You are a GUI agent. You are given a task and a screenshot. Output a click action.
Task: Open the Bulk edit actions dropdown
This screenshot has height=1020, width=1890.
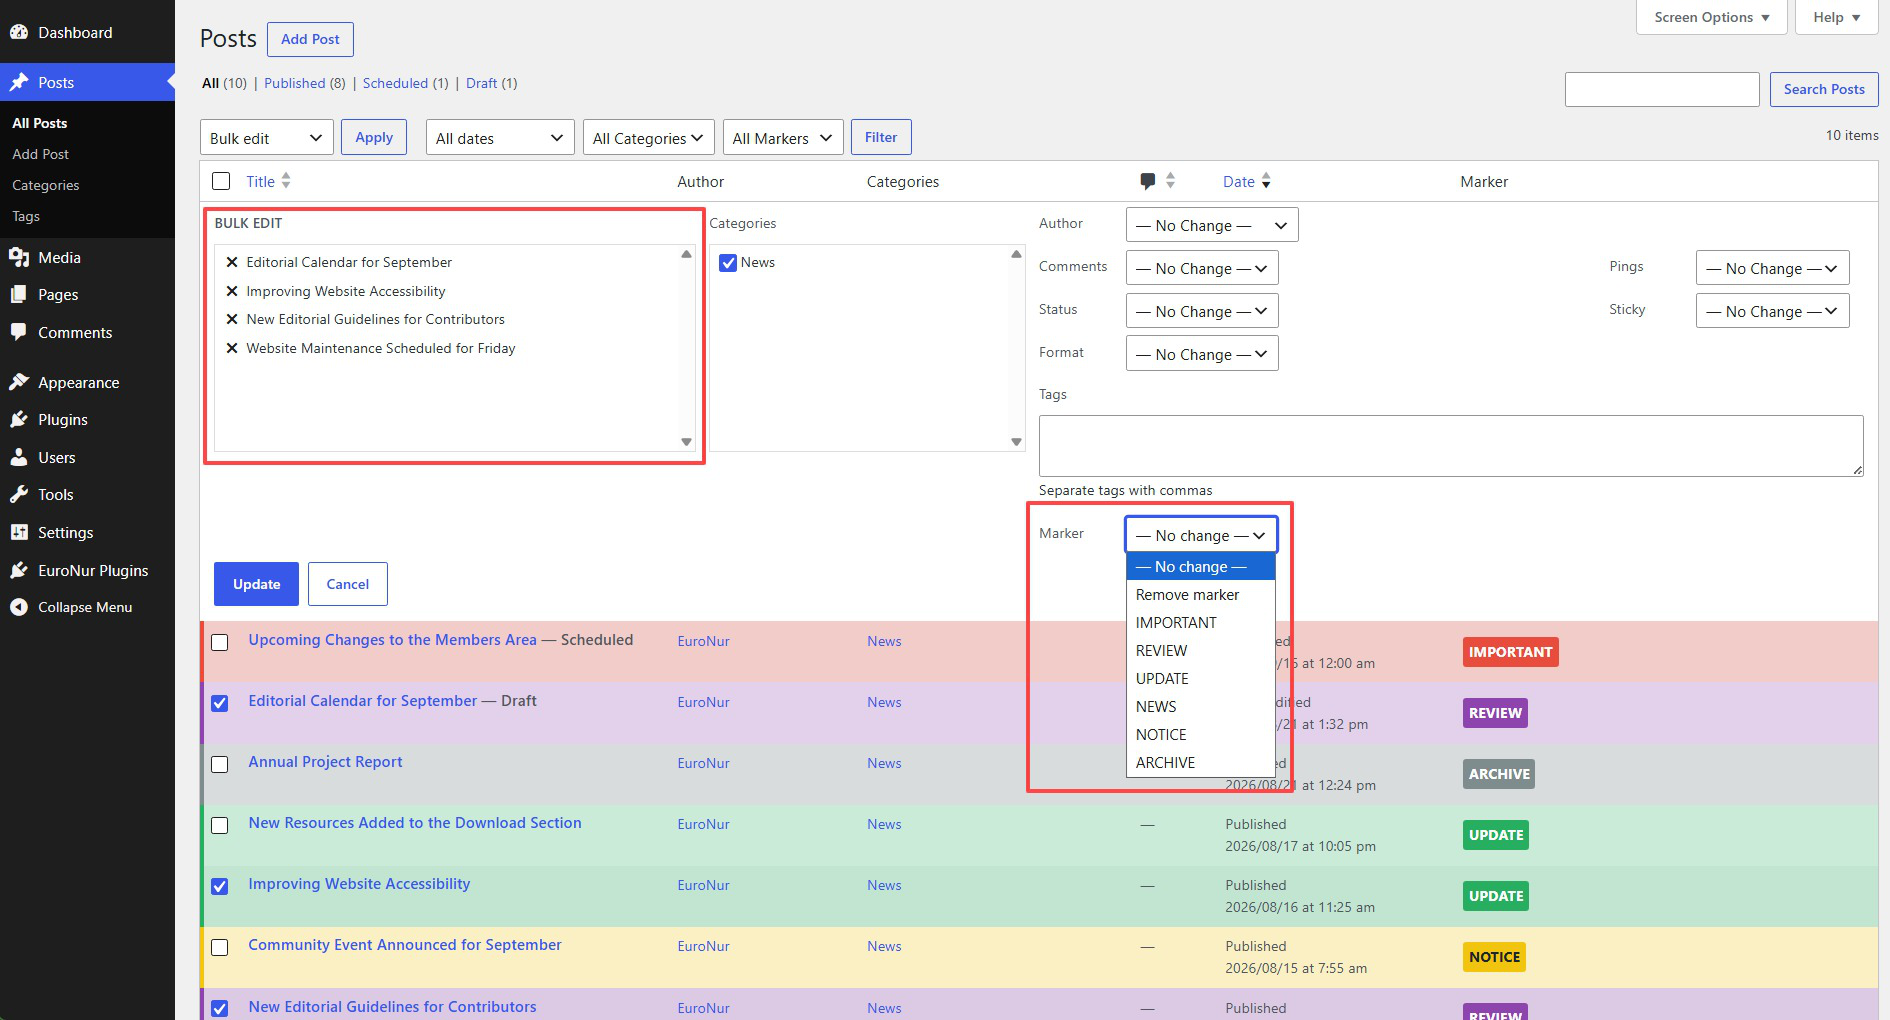pos(267,138)
